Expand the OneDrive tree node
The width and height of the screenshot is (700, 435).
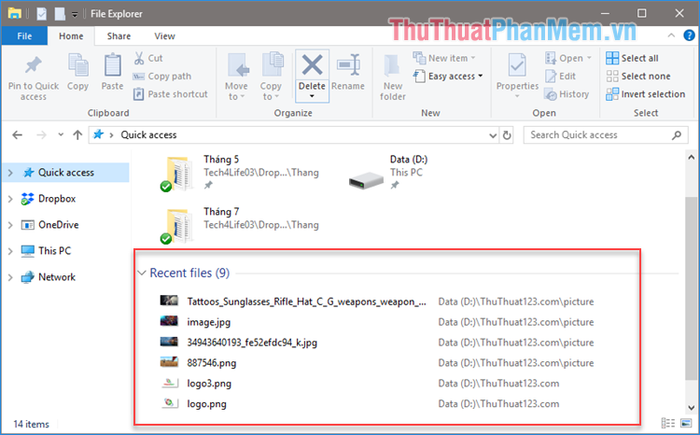[x=10, y=225]
